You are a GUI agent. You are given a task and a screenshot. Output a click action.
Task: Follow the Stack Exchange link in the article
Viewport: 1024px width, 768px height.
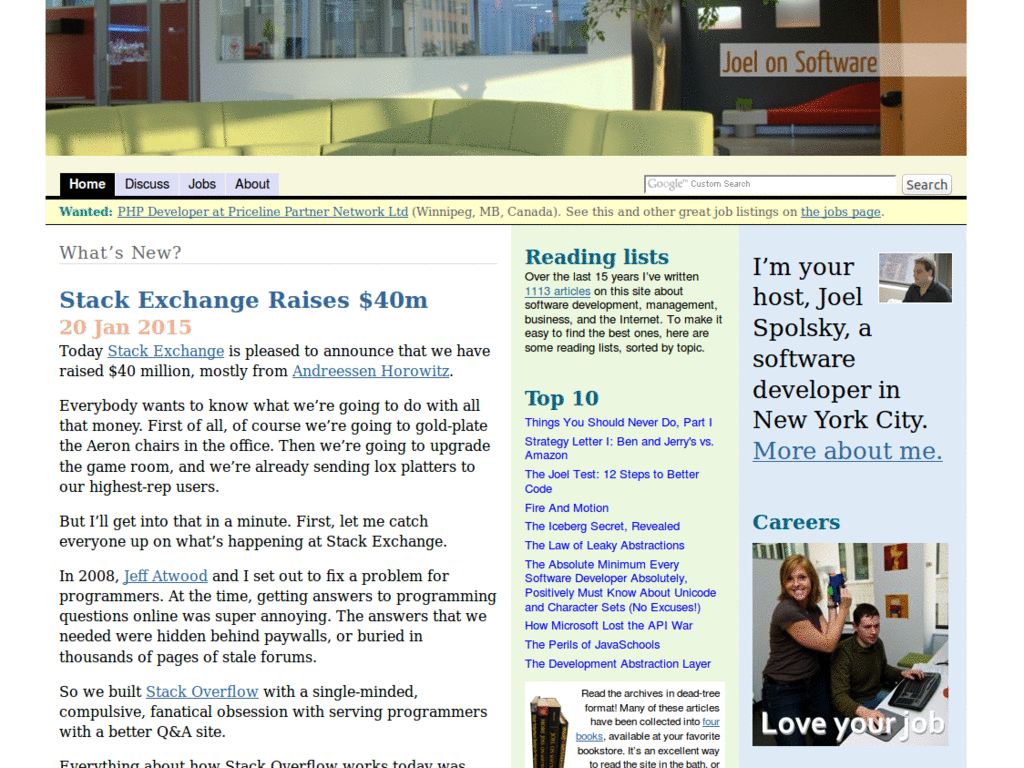166,351
